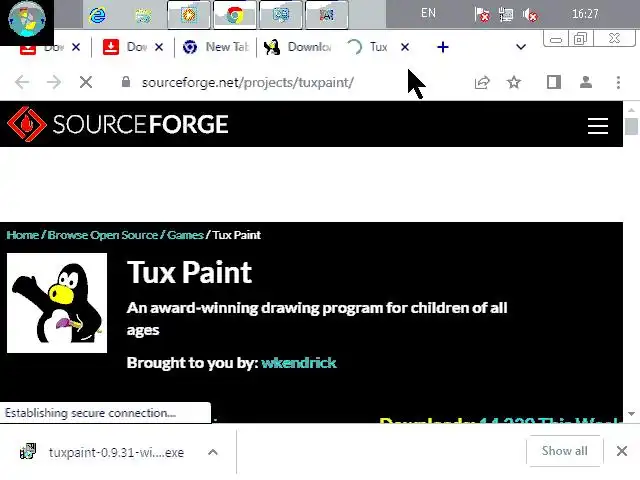The height and width of the screenshot is (480, 640).
Task: Focus the sourceforge.net address bar
Action: click(247, 82)
